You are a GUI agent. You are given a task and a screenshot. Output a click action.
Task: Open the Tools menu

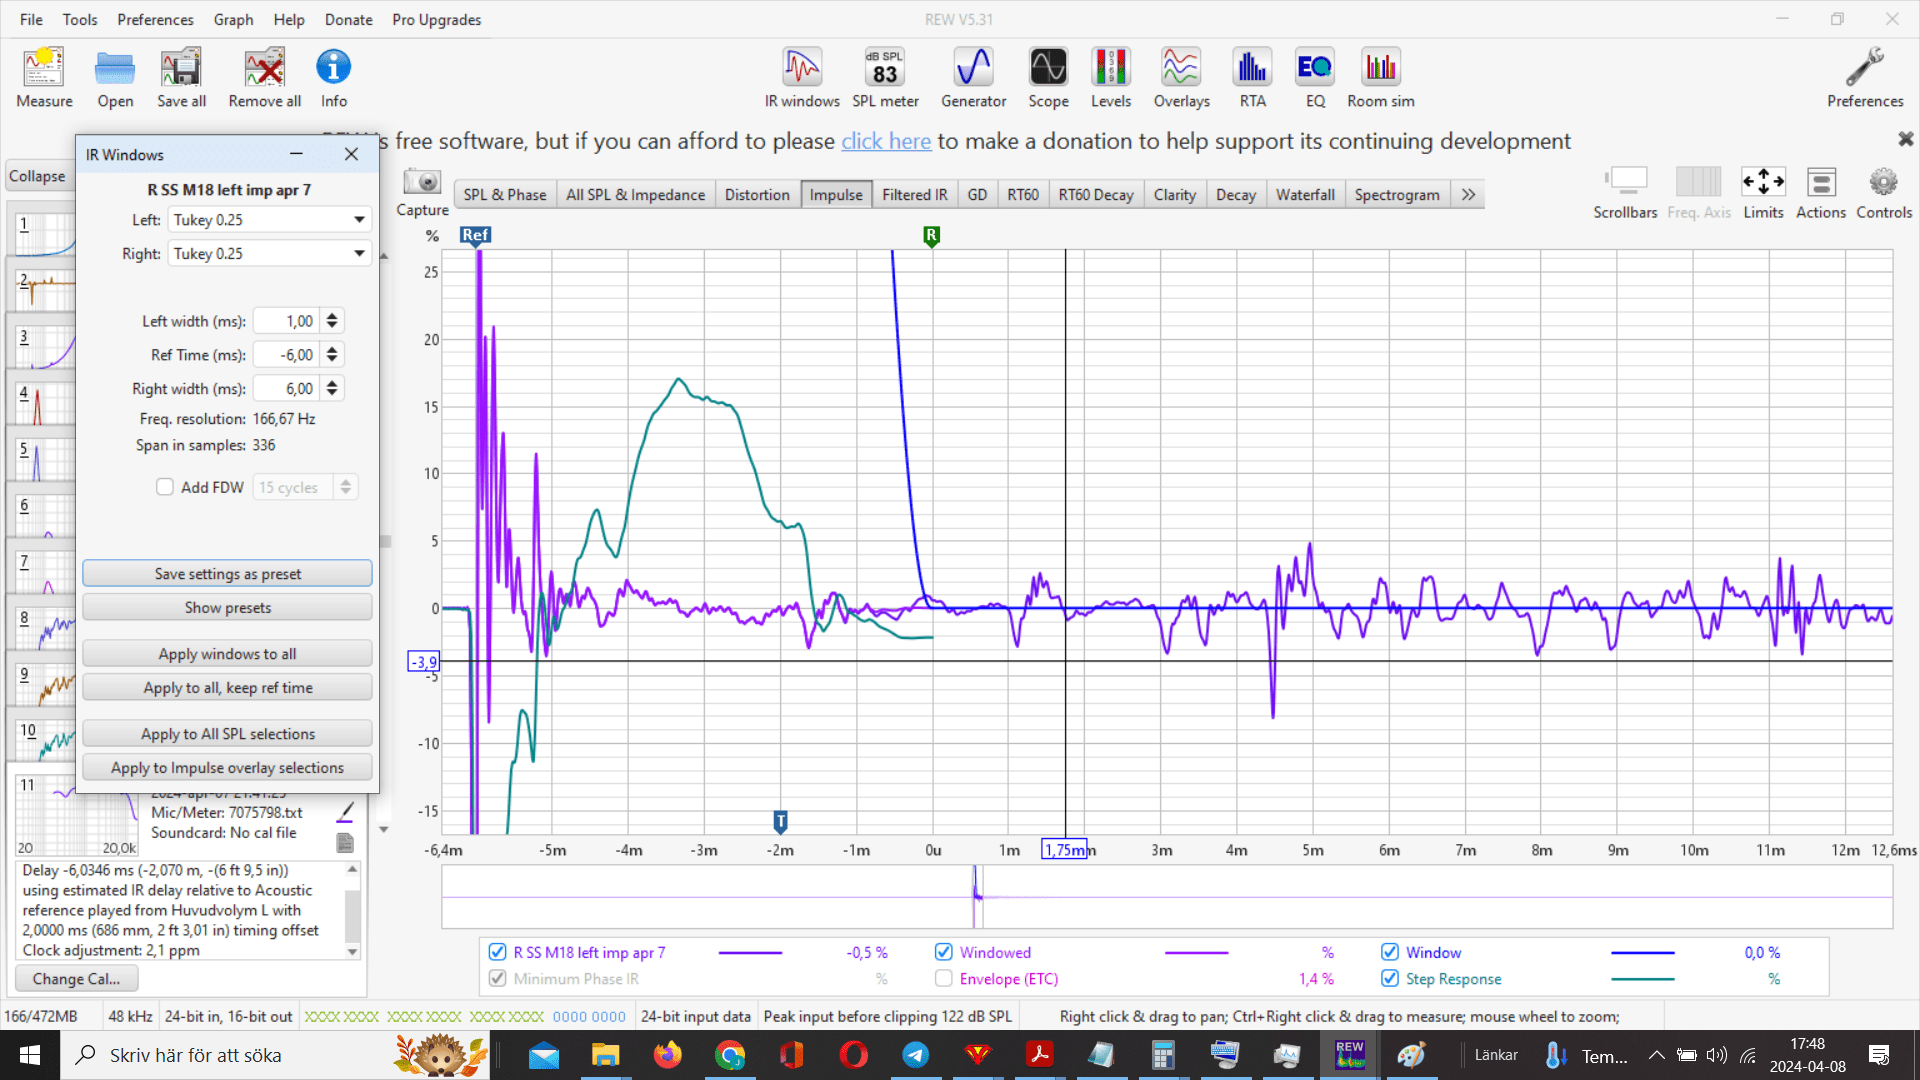[80, 19]
